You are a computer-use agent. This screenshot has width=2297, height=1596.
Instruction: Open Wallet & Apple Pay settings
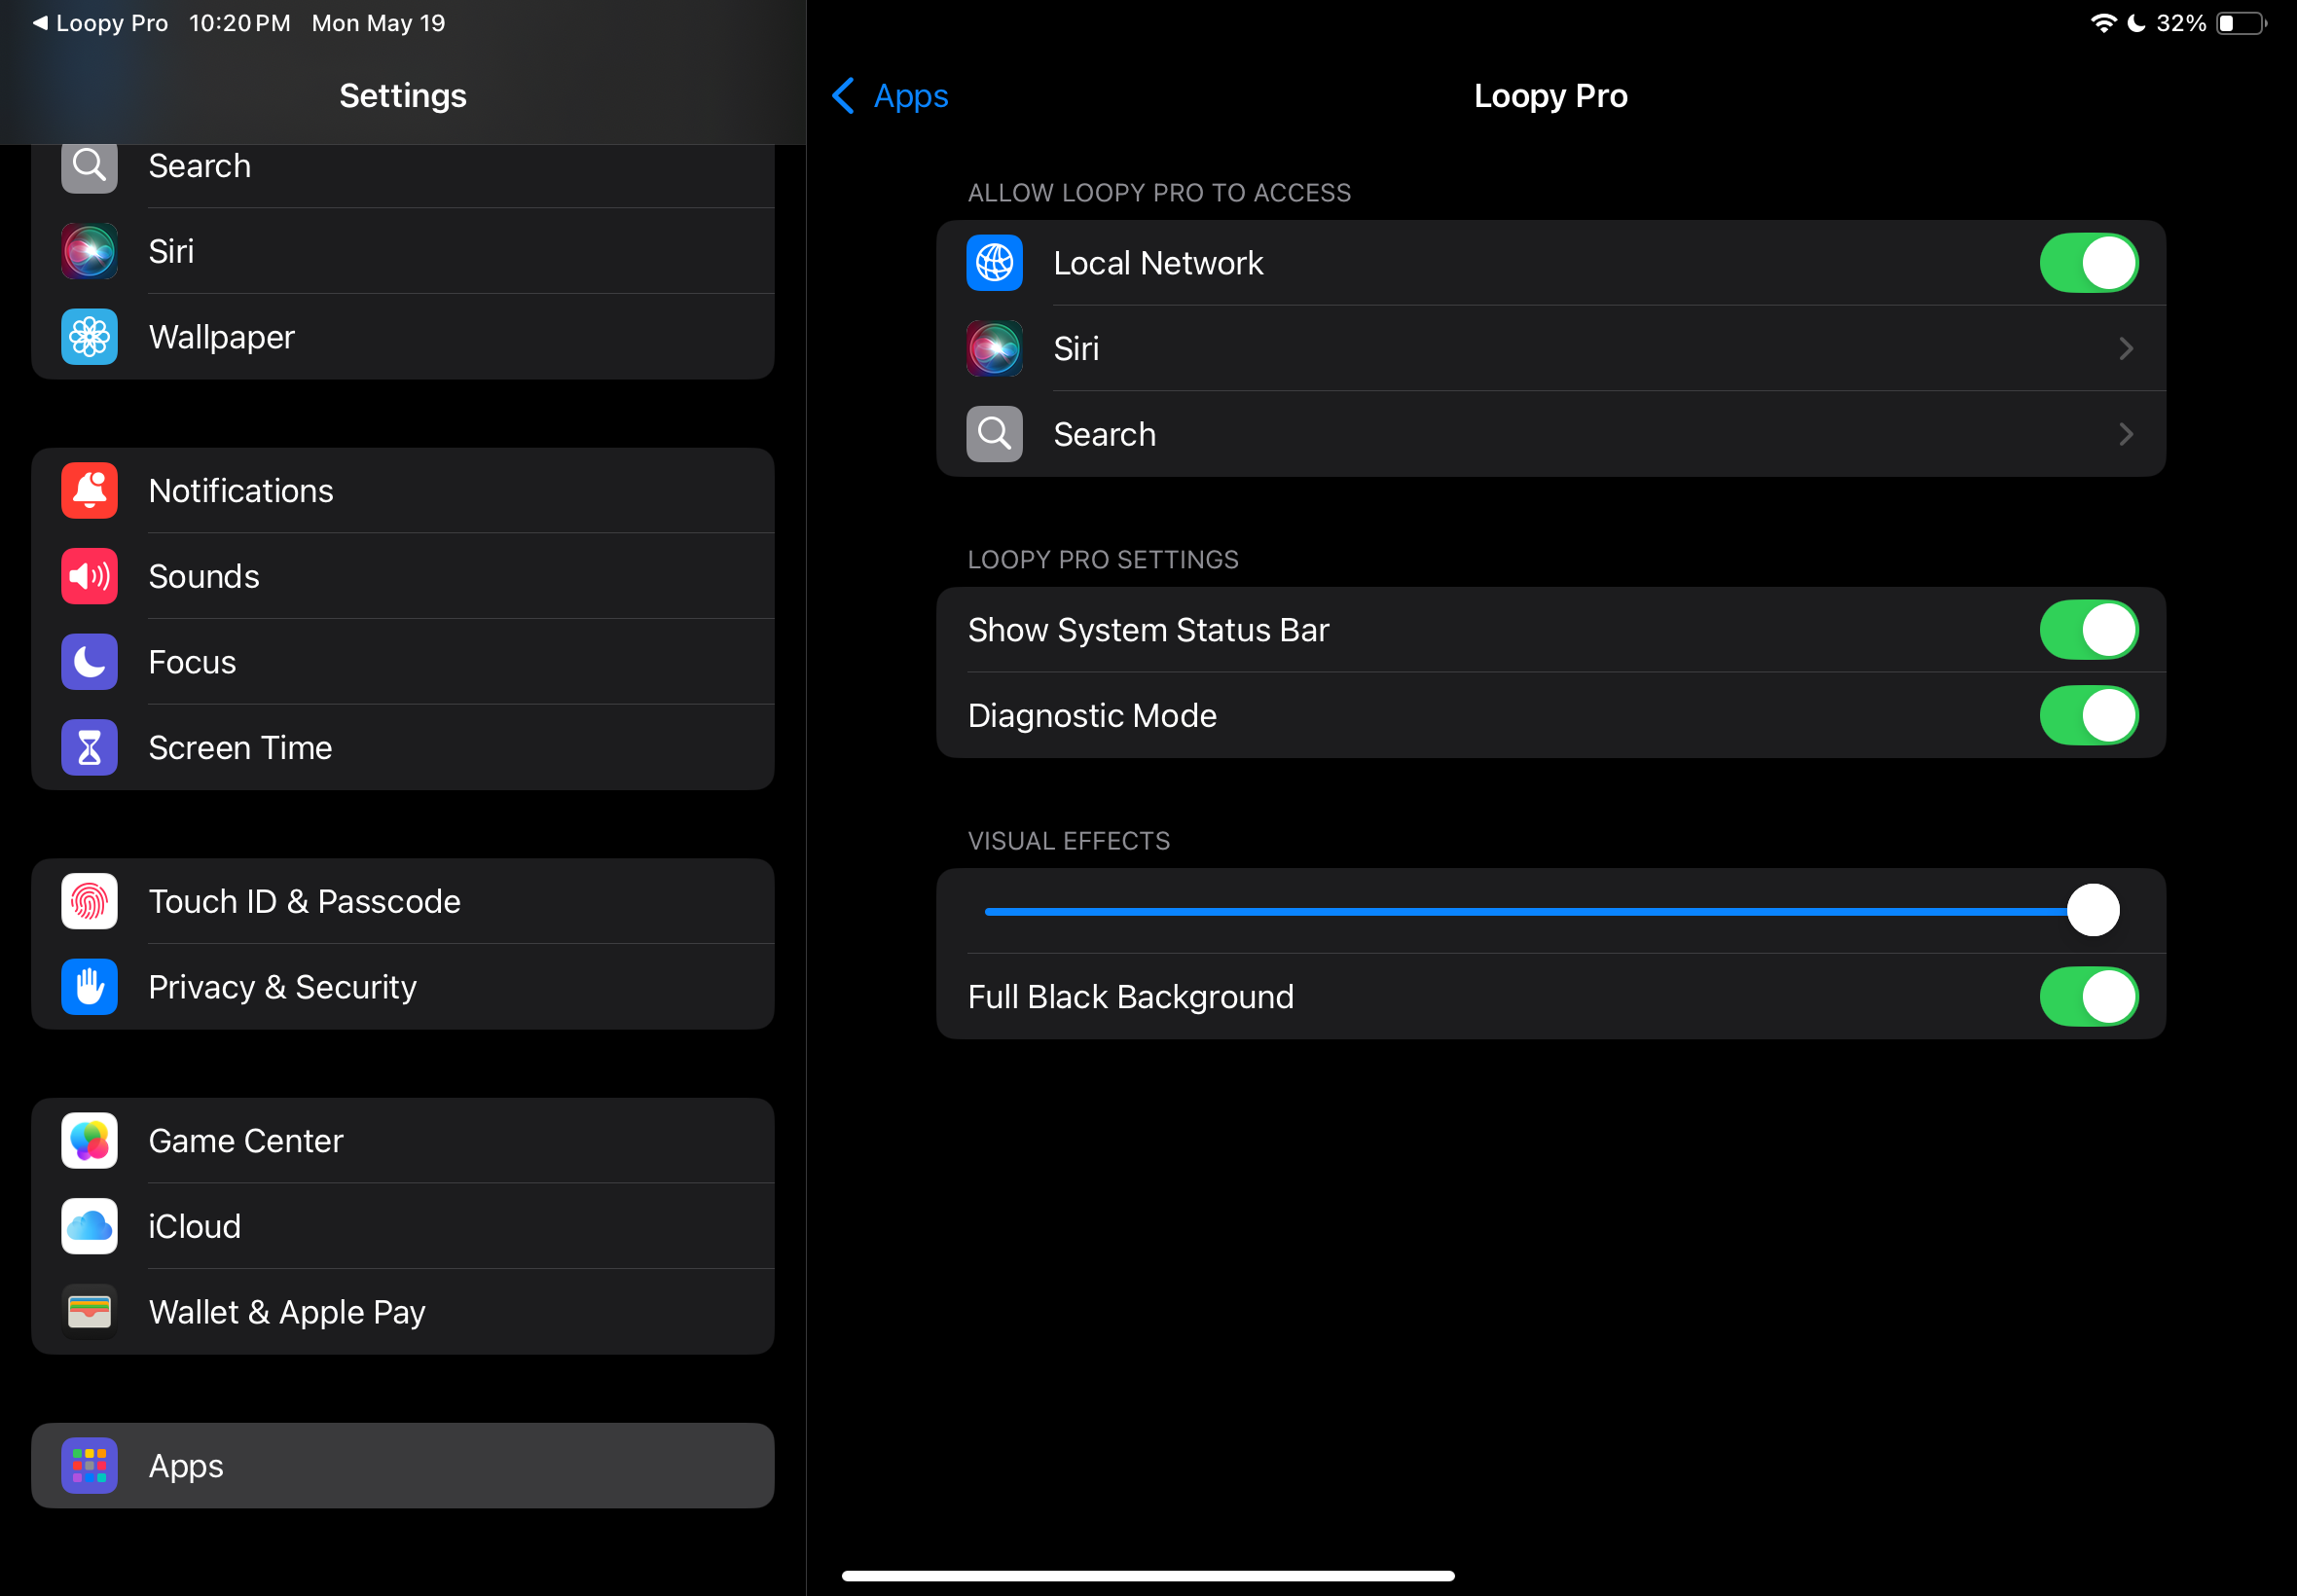tap(403, 1313)
